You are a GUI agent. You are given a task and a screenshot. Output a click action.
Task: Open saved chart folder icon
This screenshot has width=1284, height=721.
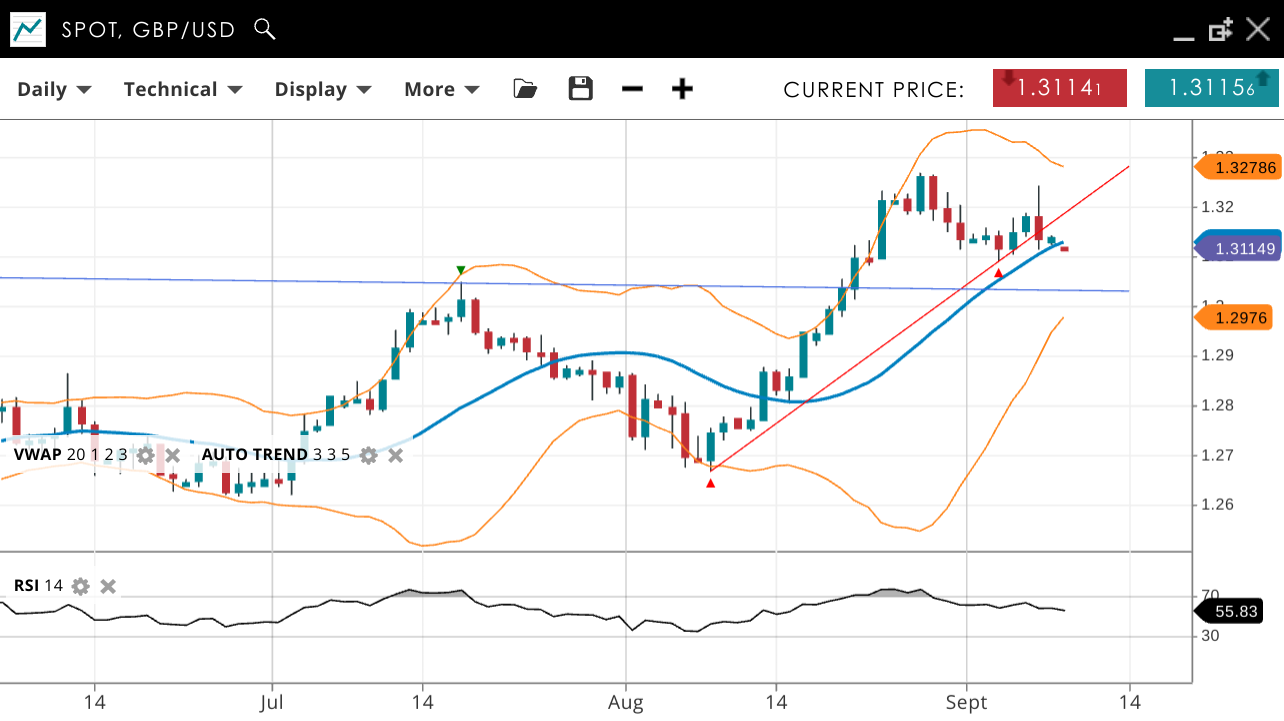(x=525, y=89)
